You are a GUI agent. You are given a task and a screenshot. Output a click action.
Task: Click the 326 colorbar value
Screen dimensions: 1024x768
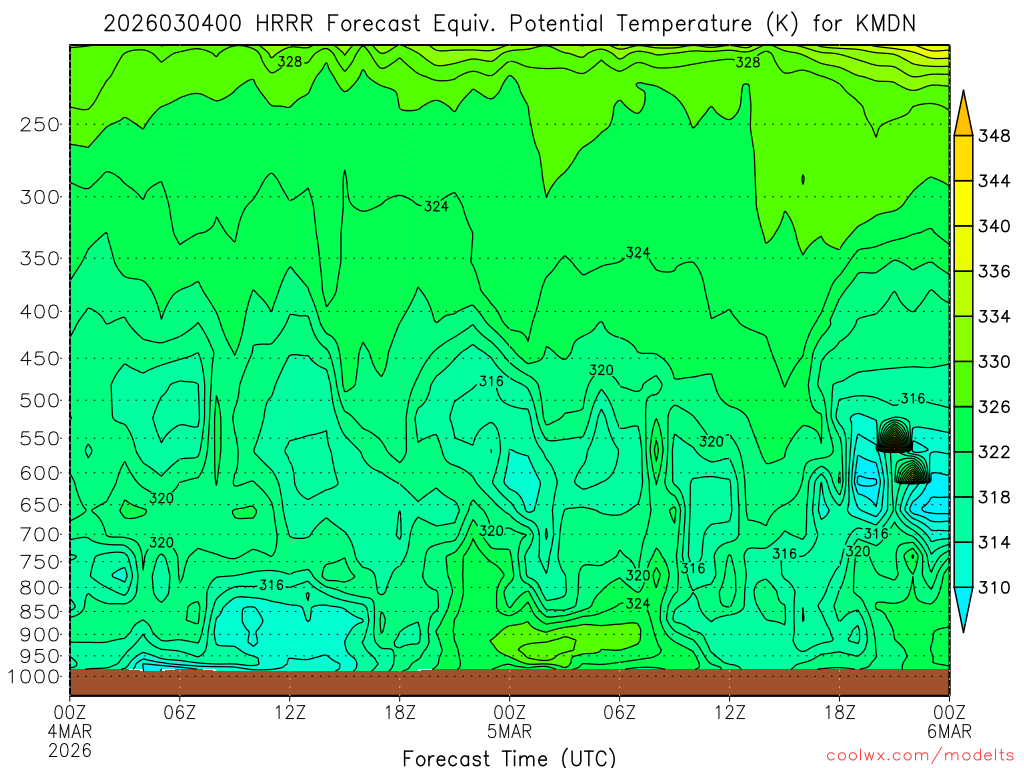point(994,407)
